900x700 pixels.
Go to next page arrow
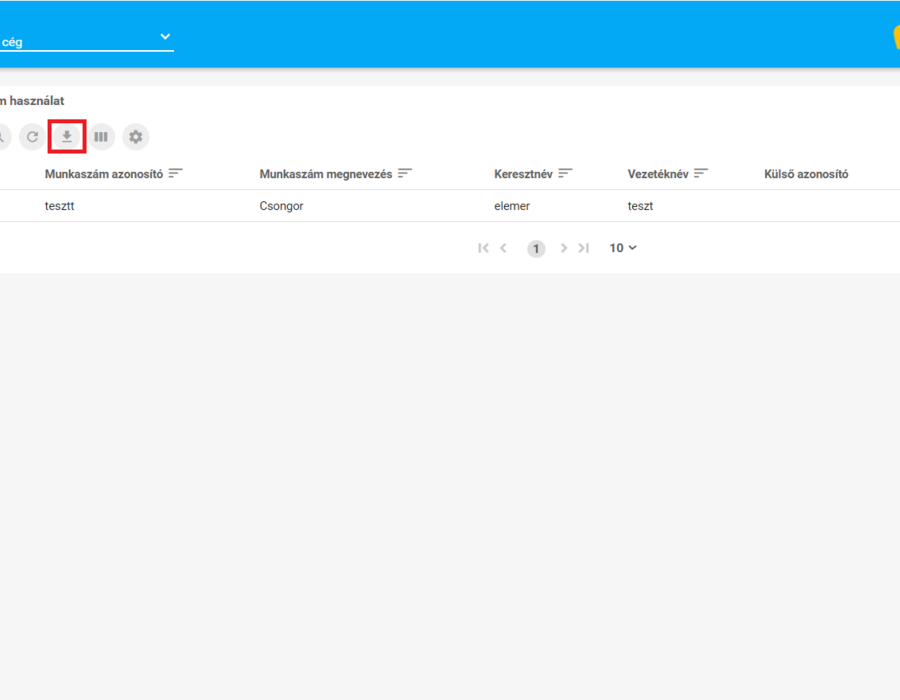click(x=564, y=248)
